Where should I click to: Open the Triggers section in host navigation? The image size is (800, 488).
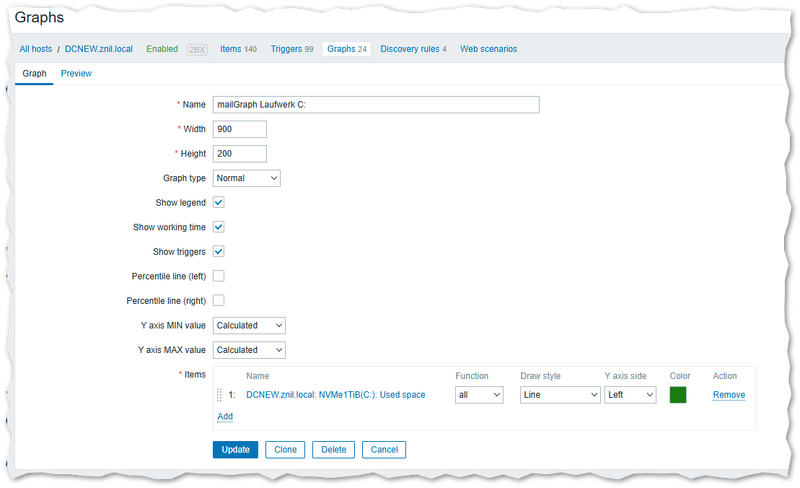pos(292,49)
